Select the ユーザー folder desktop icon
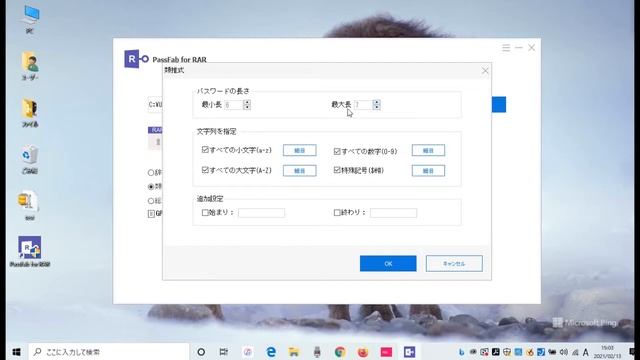 (x=30, y=65)
